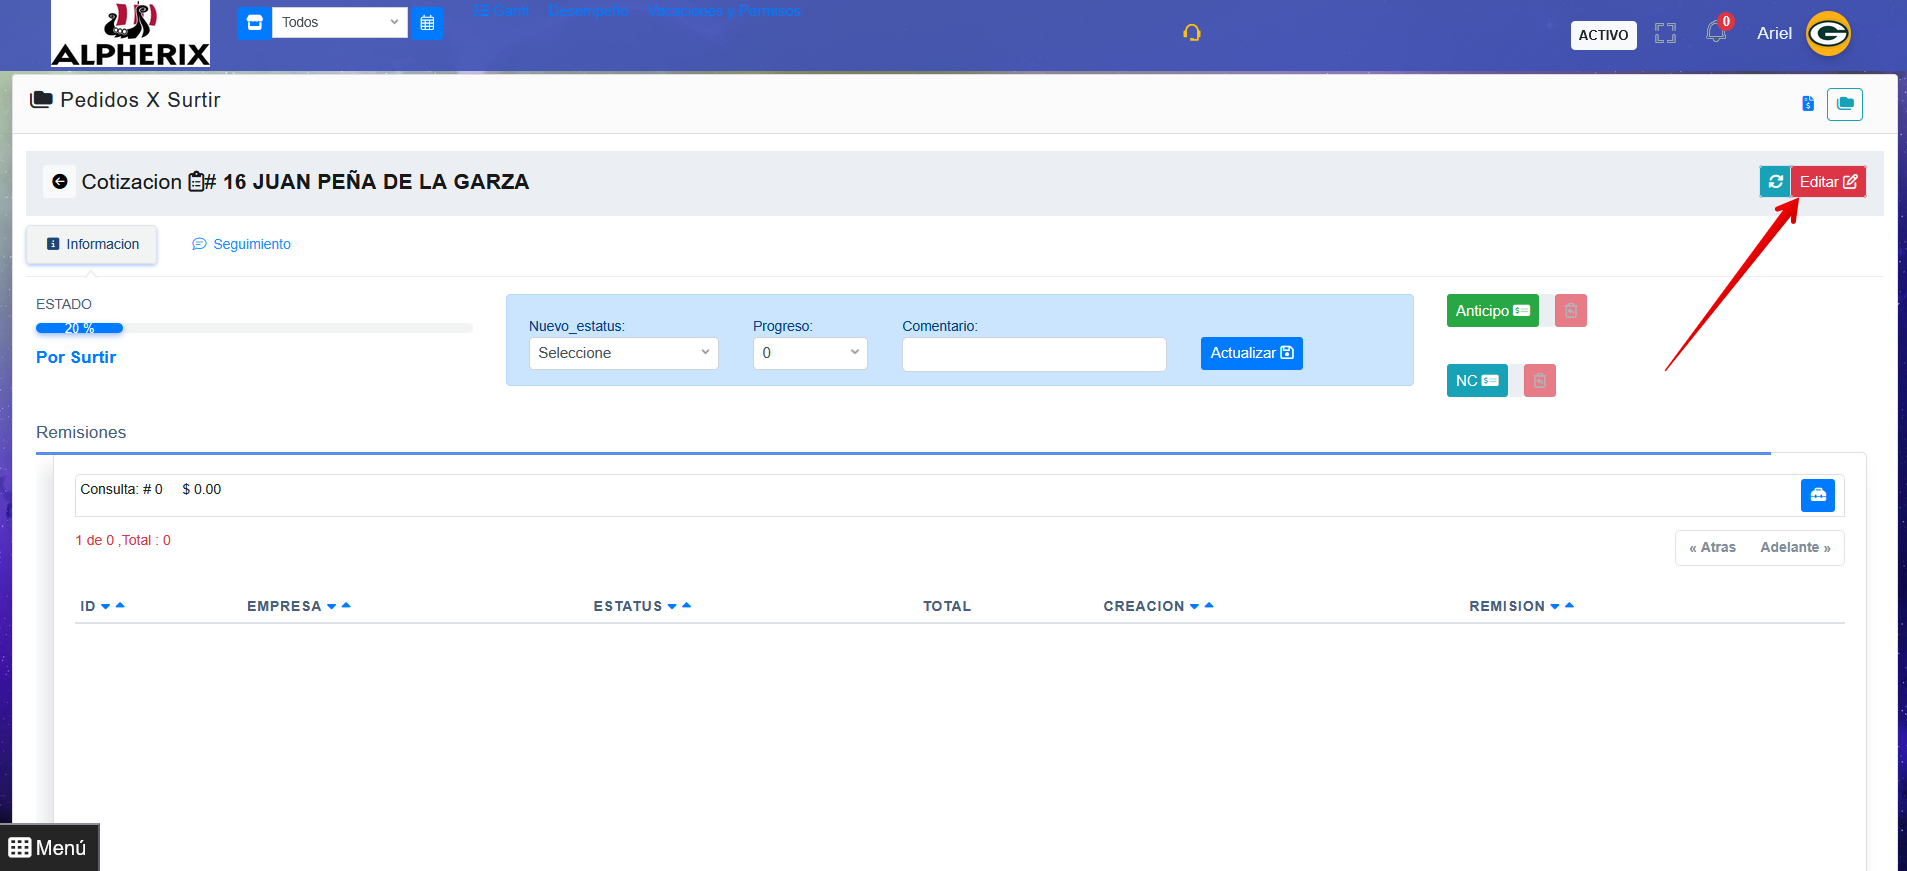Screen dimensions: 1907x871
Task: Click the ESTADO progress bar
Action: pos(254,328)
